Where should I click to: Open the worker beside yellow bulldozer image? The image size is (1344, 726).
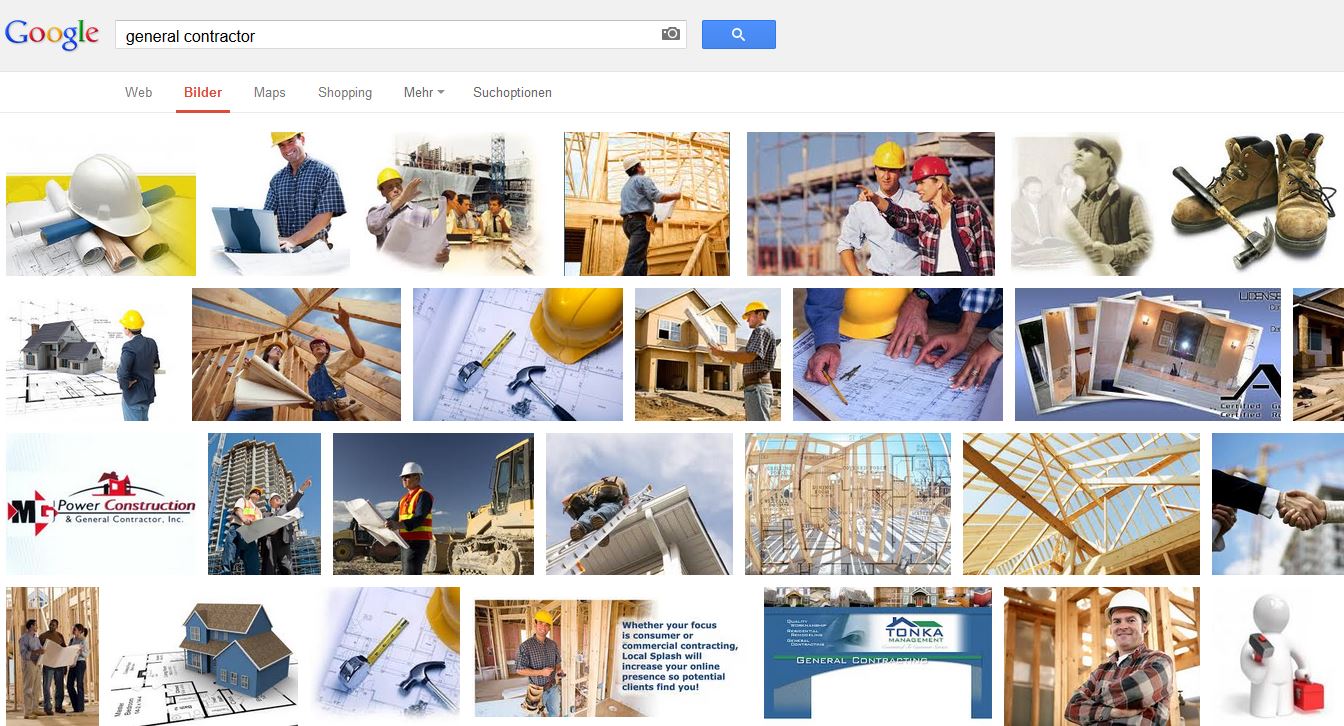click(433, 504)
